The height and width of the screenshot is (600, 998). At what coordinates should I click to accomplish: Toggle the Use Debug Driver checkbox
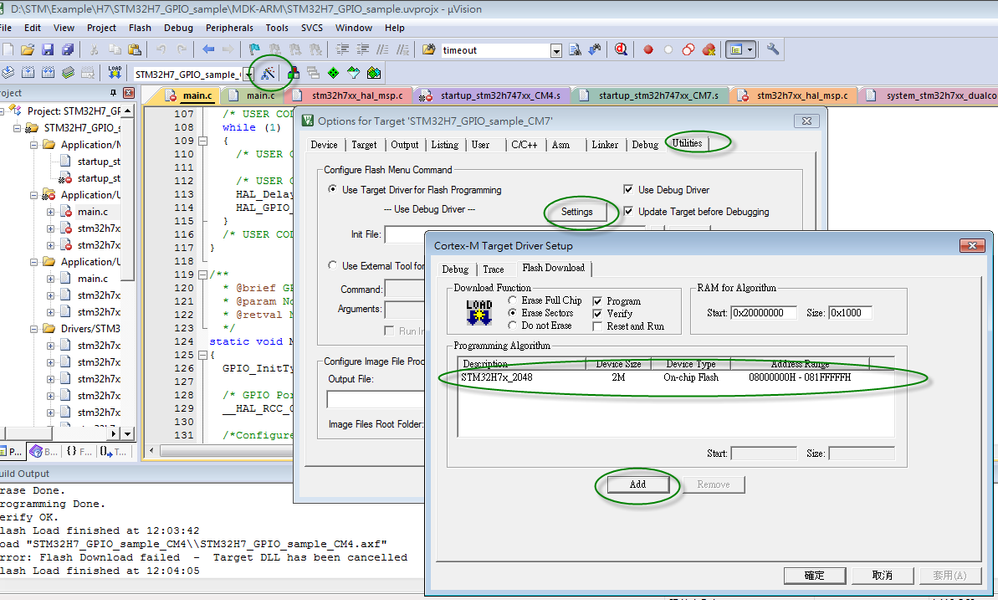point(629,190)
